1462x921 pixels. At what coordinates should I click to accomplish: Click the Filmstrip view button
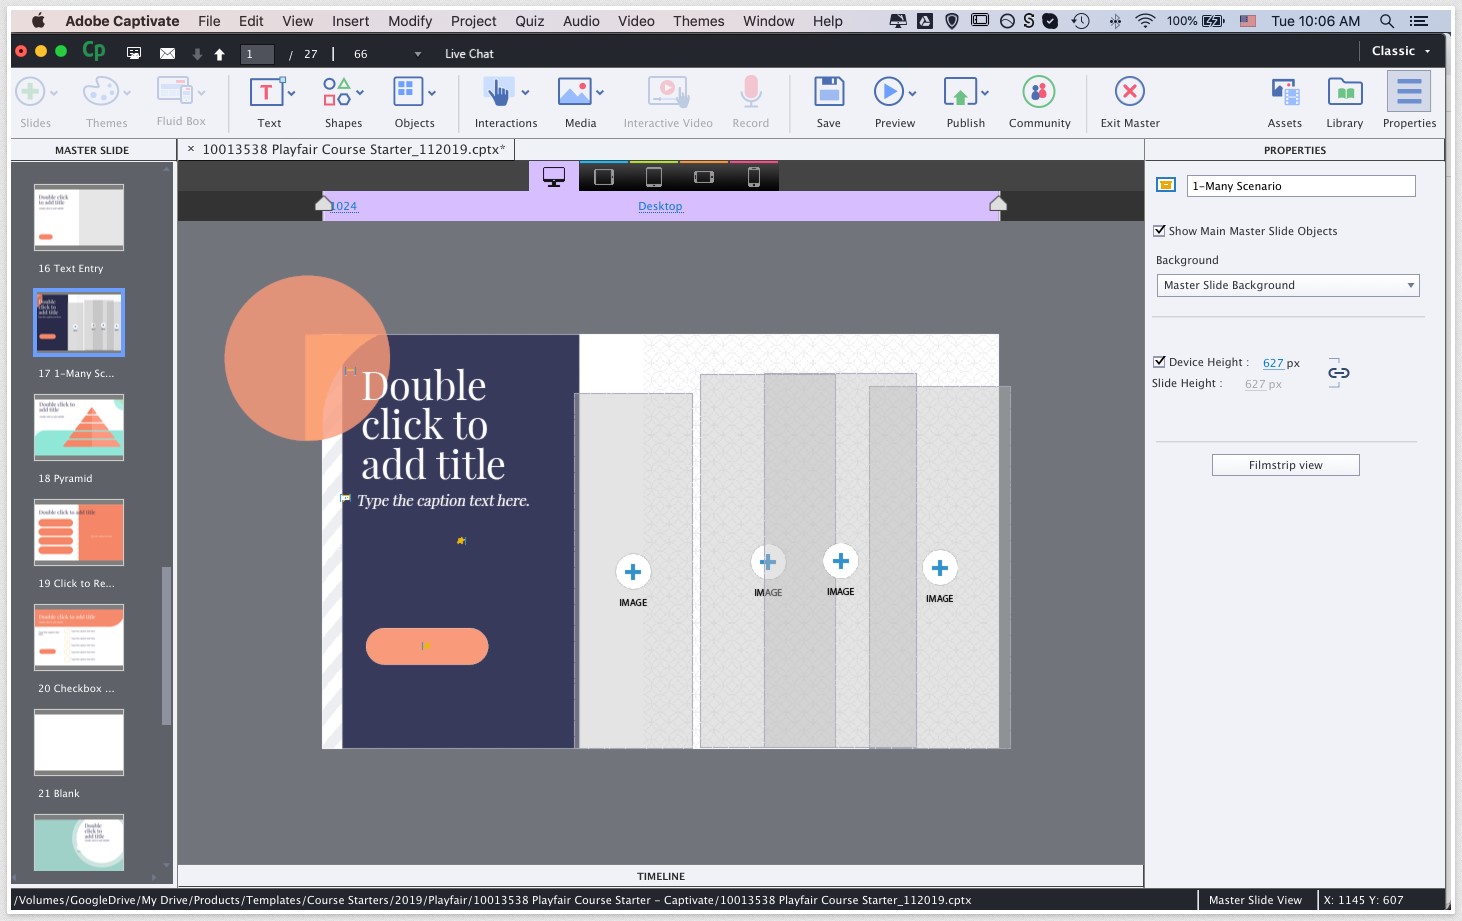(1285, 465)
